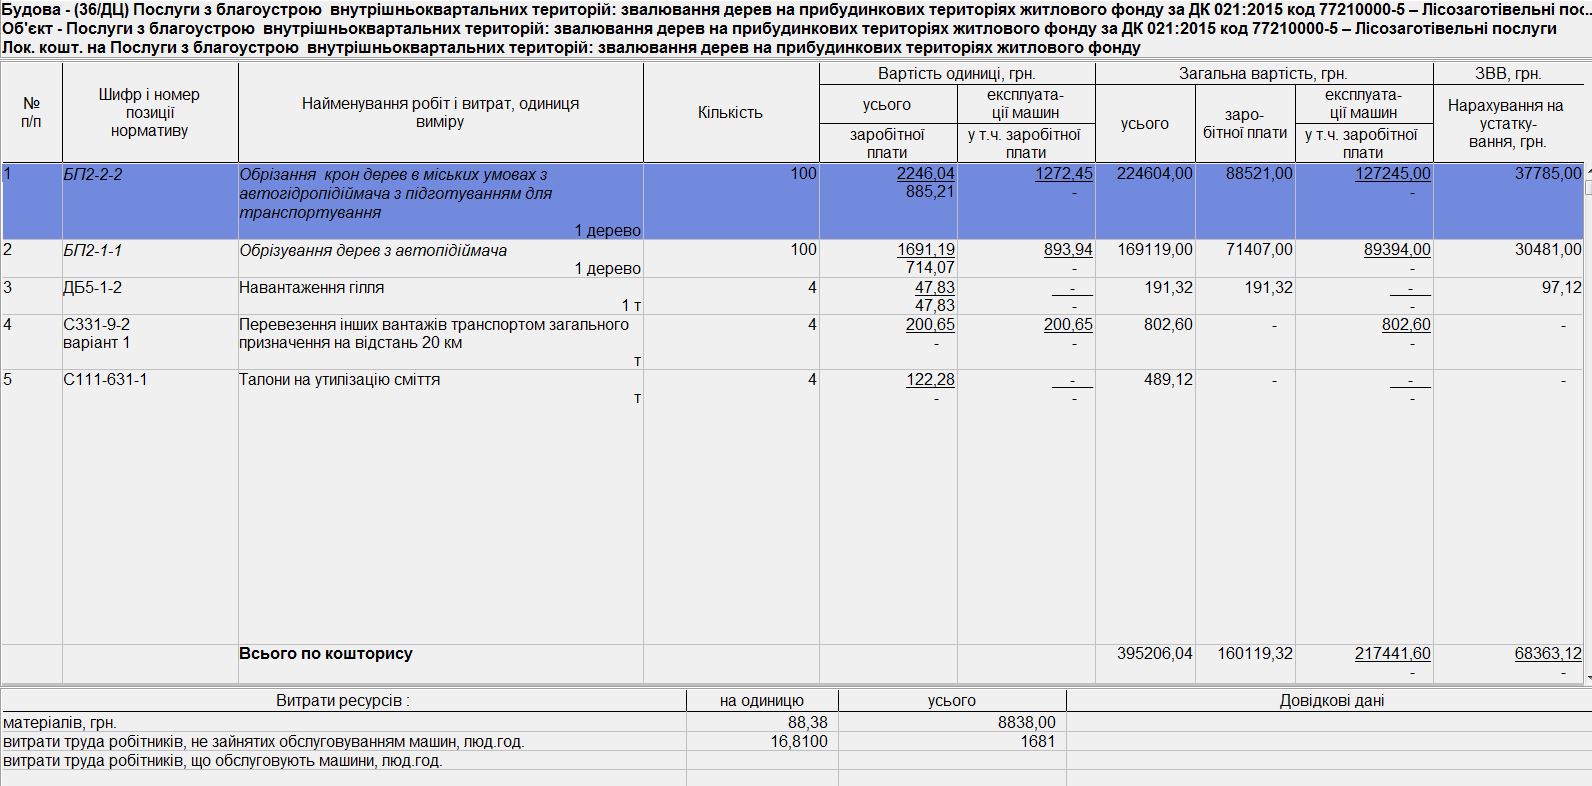Select the unit cost 1691,19
The image size is (1592, 786).
925,250
